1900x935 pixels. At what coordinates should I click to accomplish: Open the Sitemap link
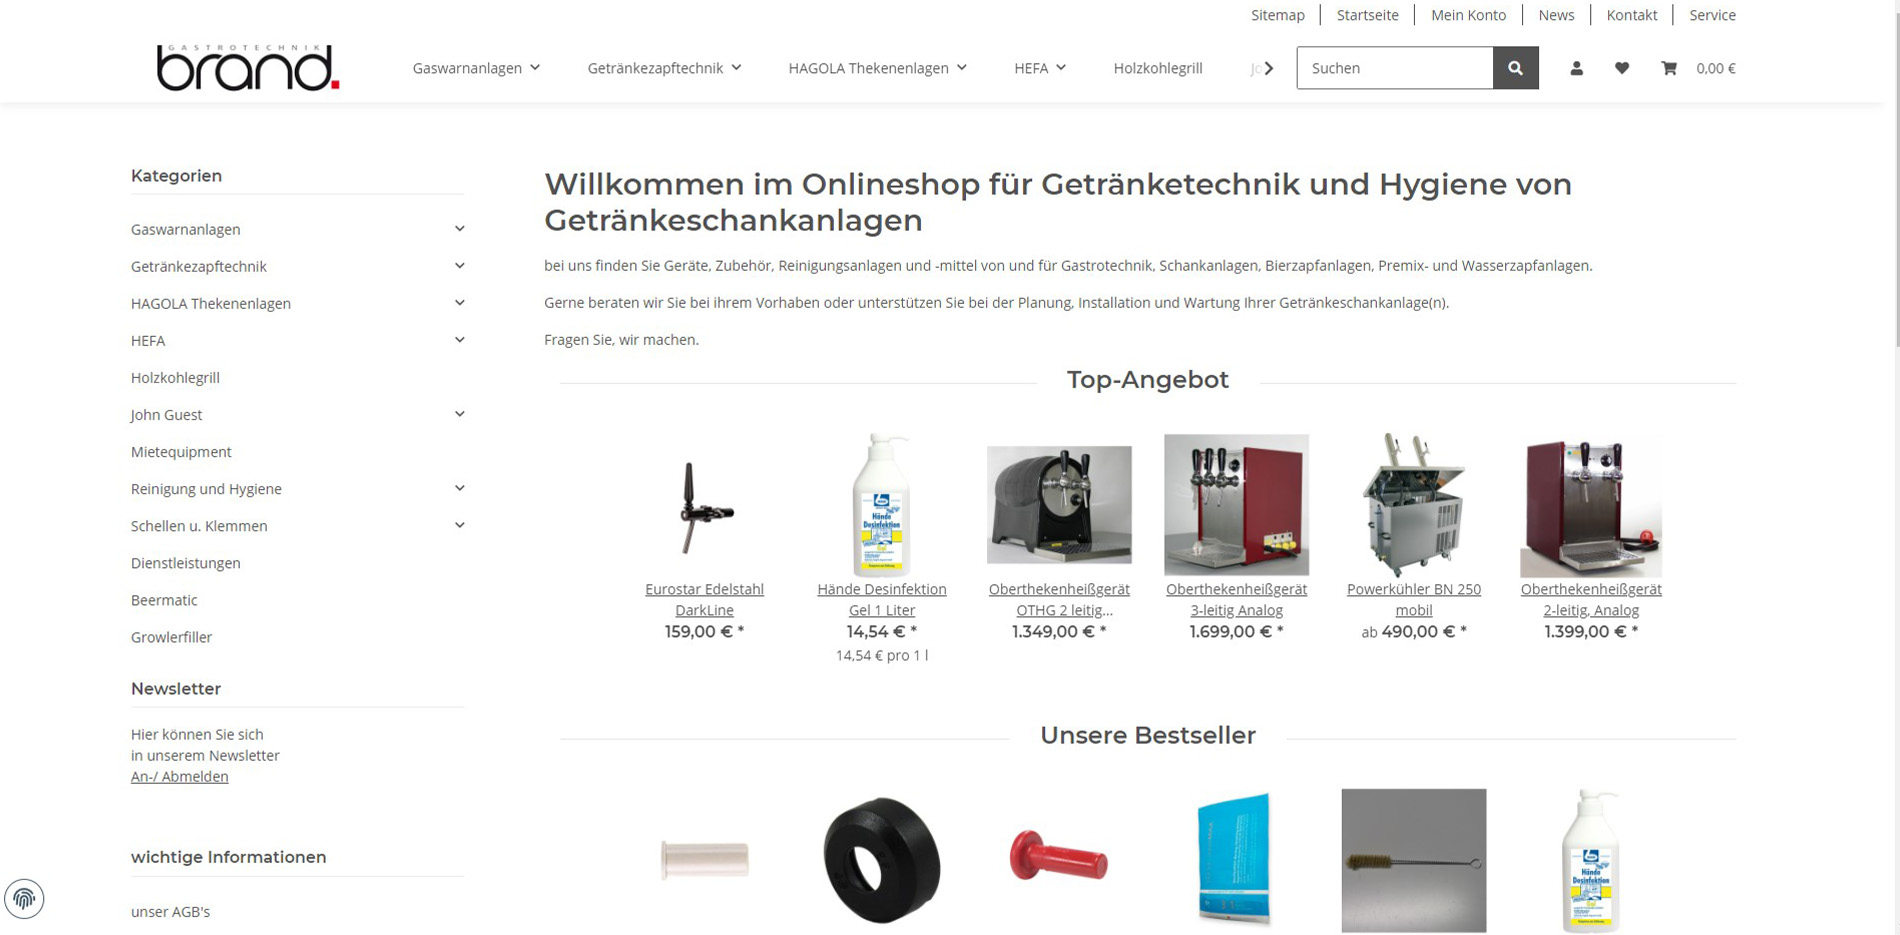click(1277, 15)
